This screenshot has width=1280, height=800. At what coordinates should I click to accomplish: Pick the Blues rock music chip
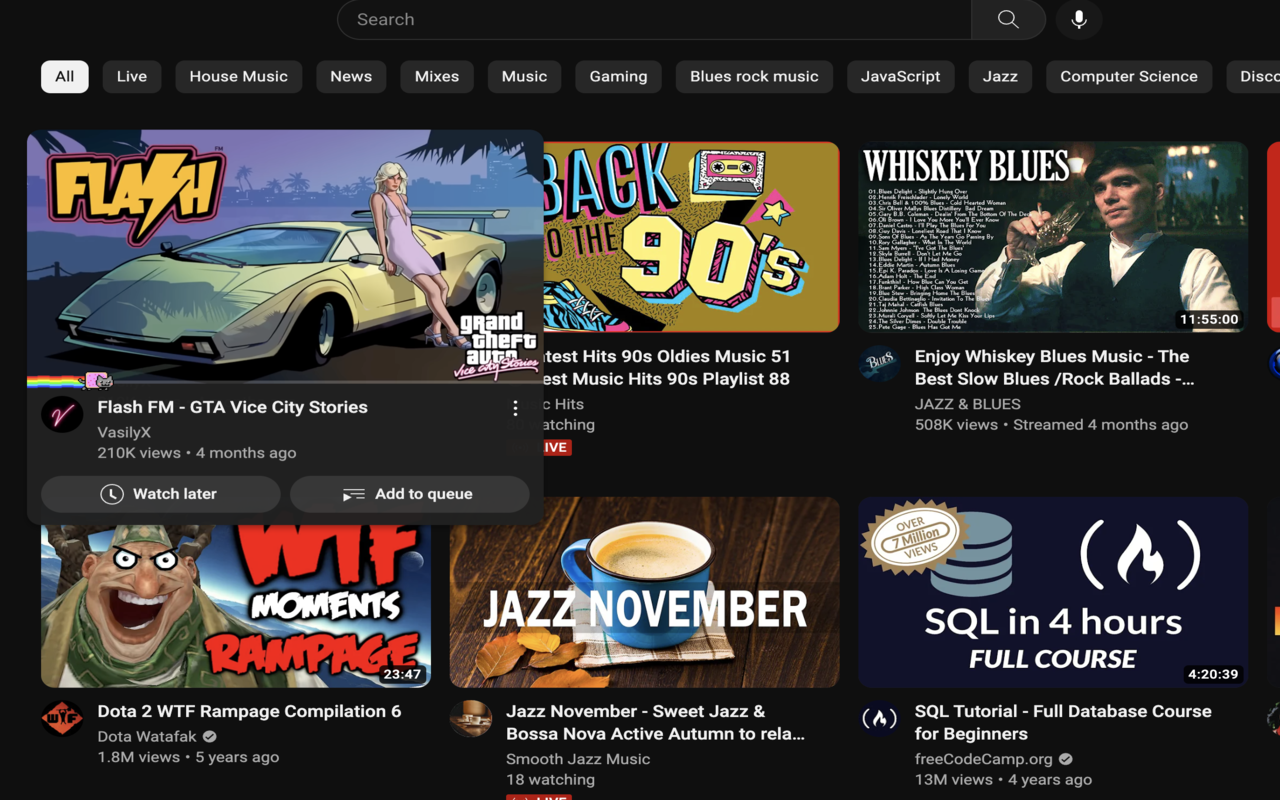pyautogui.click(x=754, y=77)
